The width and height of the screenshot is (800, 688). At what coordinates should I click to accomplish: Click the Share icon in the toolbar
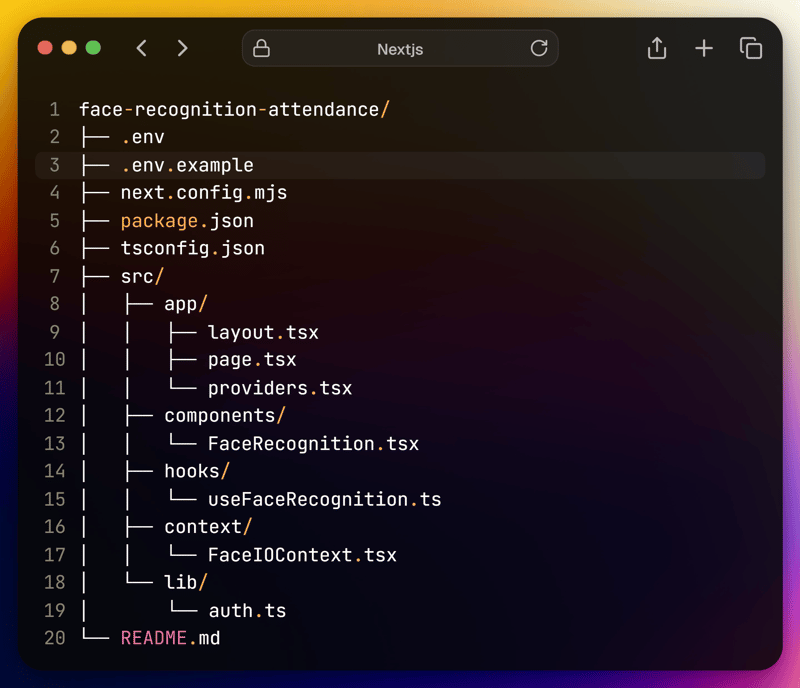(657, 48)
